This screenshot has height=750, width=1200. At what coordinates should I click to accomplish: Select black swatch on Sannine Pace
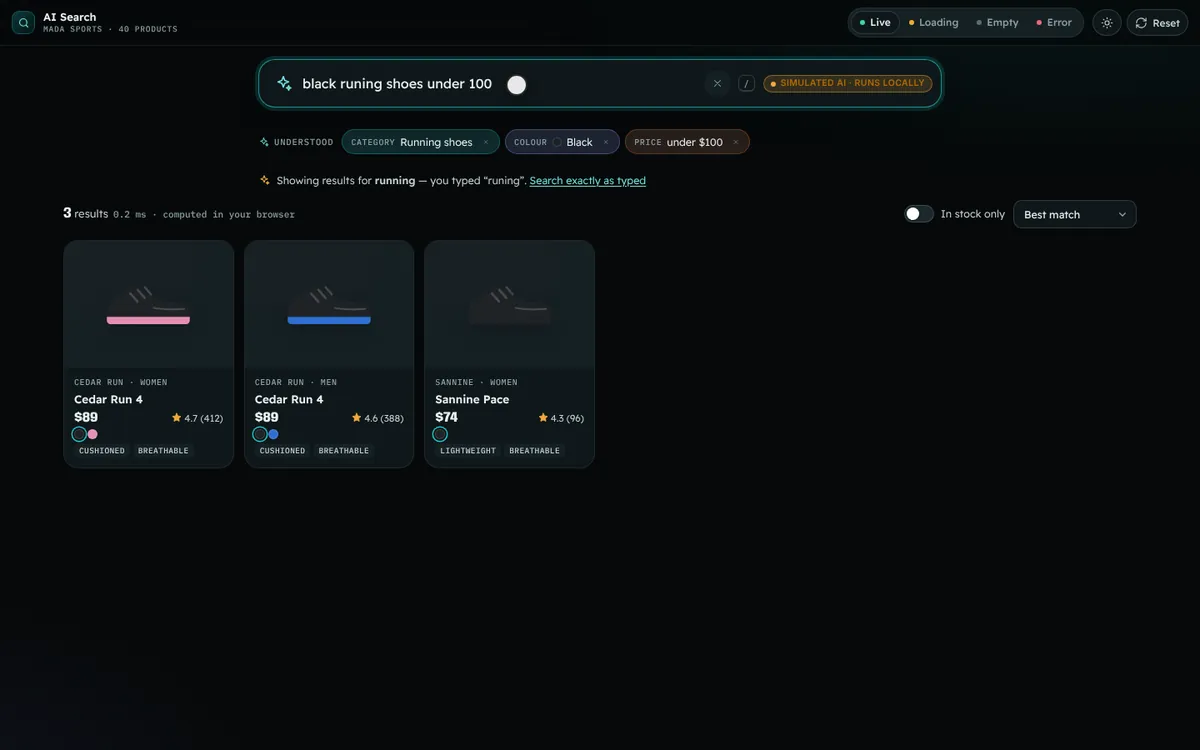[440, 434]
